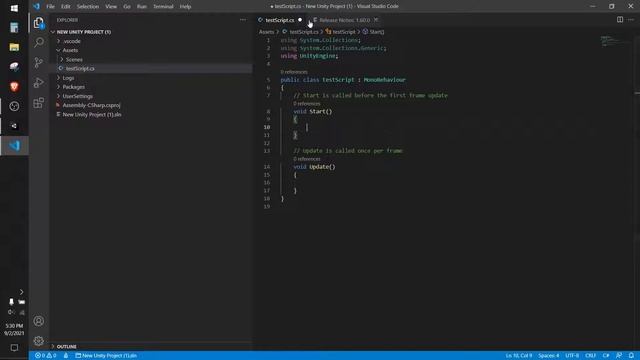Open the File menu
Viewport: 640px width, 360px height.
pyautogui.click(x=51, y=7)
